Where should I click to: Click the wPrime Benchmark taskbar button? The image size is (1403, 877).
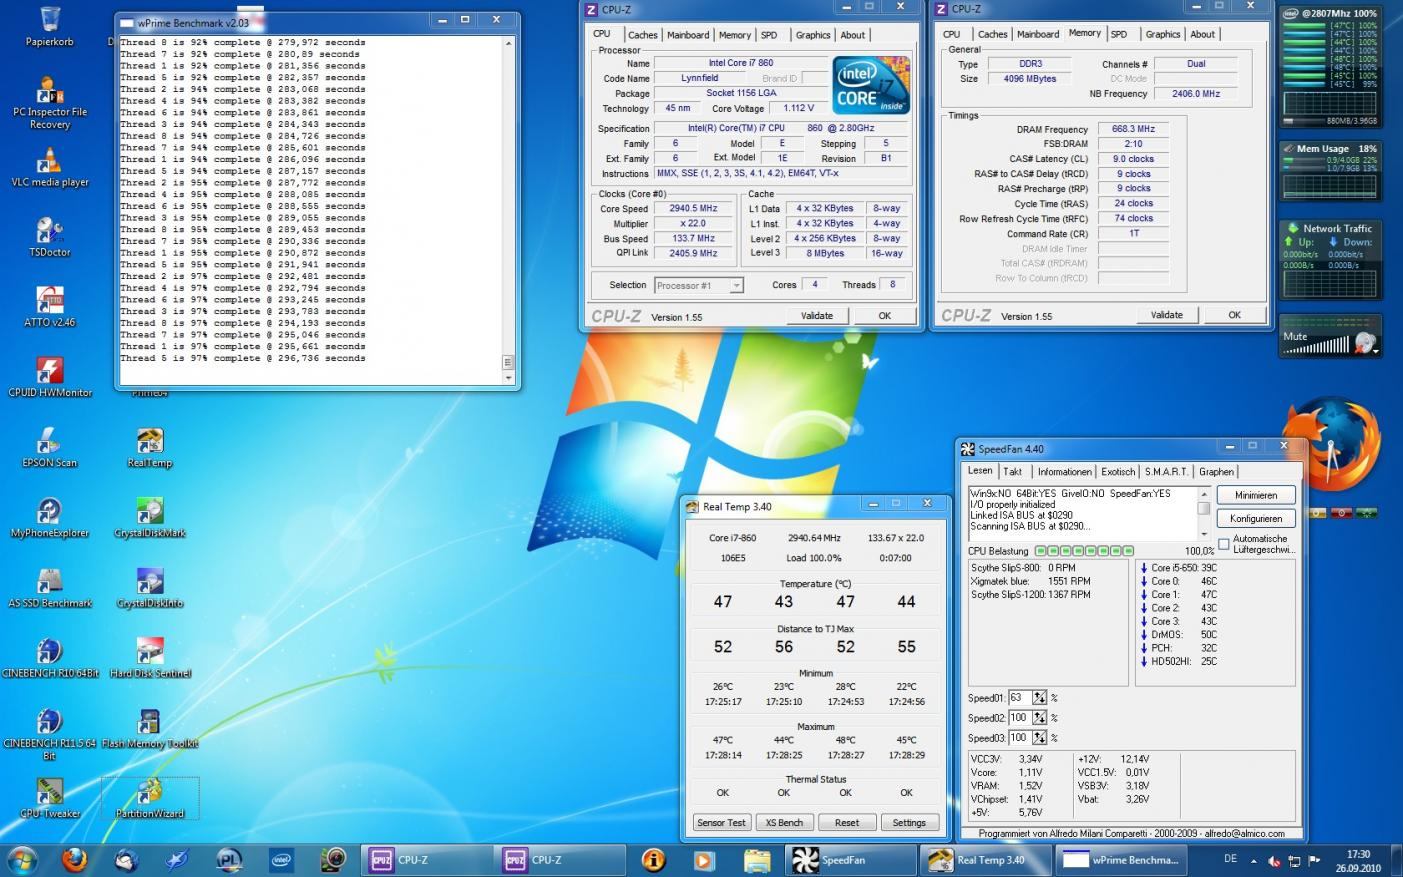(x=1121, y=859)
